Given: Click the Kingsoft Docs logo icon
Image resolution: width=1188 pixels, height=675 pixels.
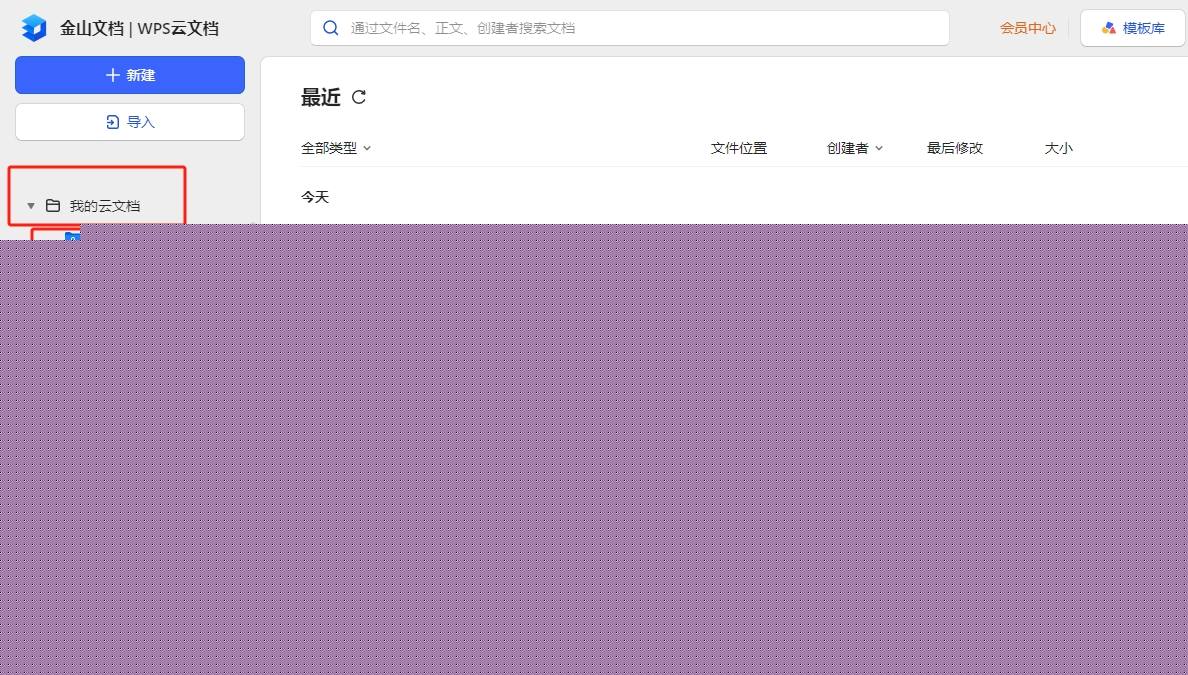Looking at the screenshot, I should [34, 28].
